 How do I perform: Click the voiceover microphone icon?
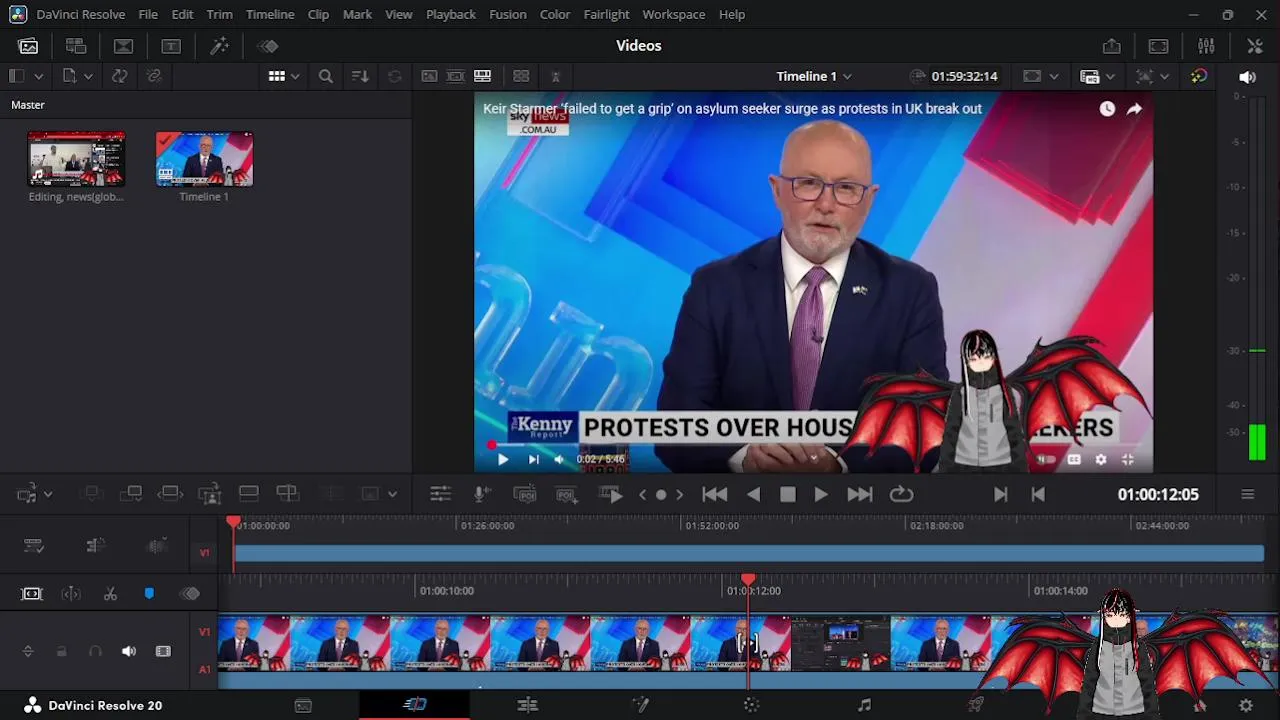click(x=482, y=494)
